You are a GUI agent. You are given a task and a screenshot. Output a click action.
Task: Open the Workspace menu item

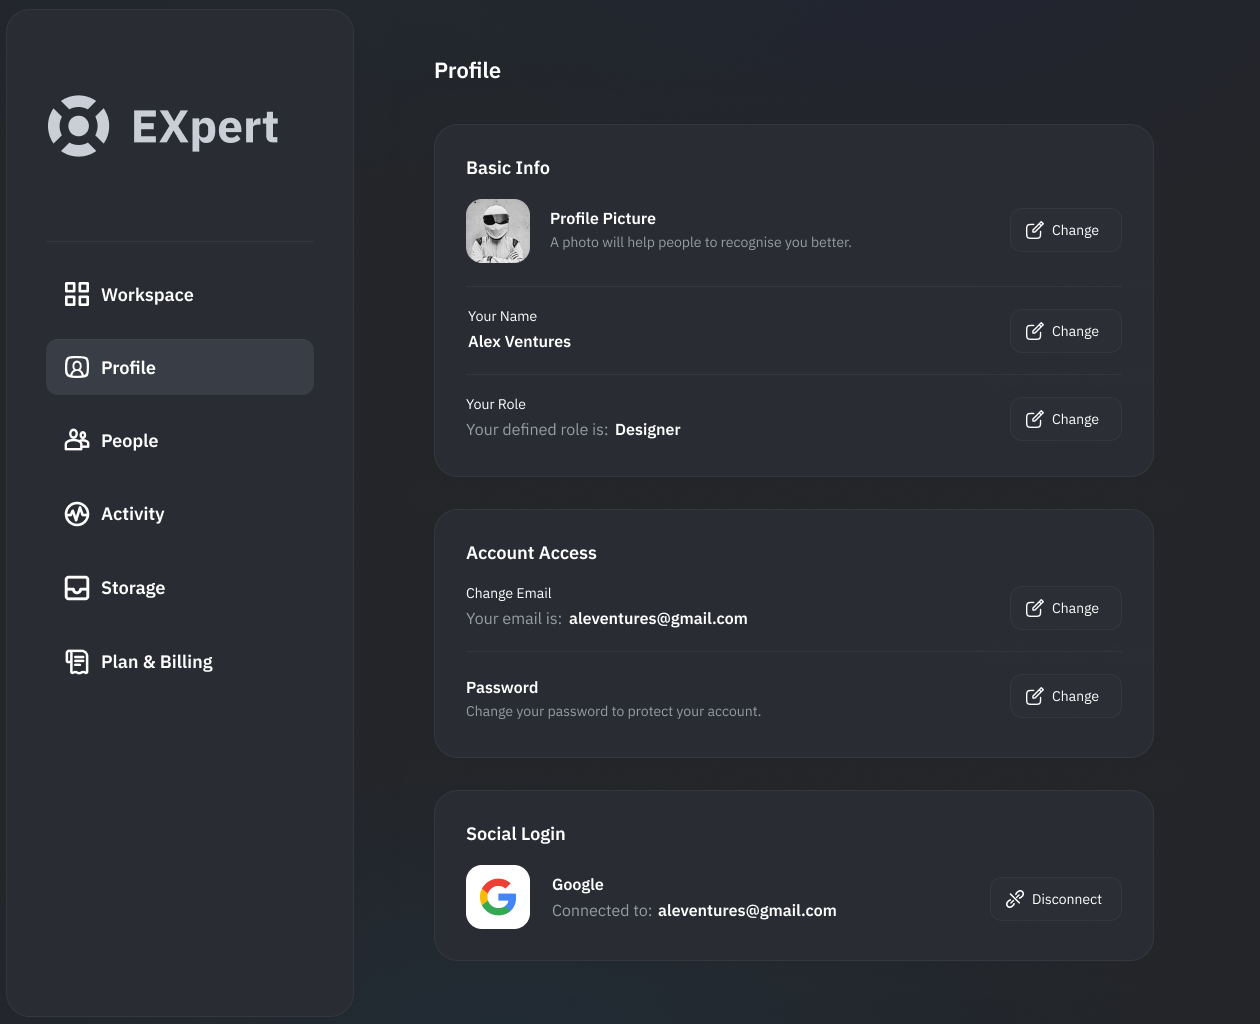(147, 295)
